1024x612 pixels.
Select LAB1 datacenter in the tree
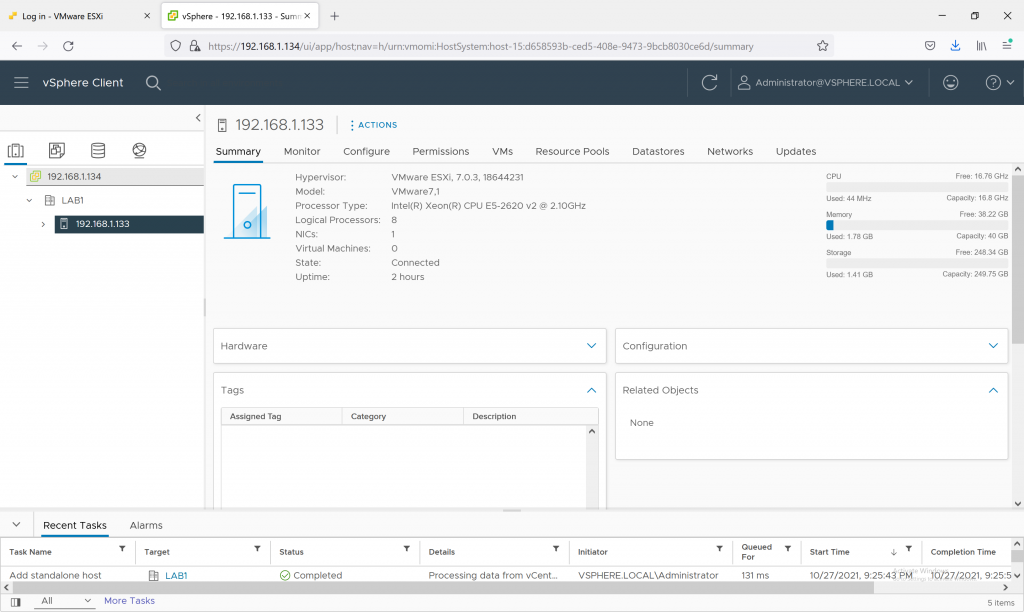[72, 201]
